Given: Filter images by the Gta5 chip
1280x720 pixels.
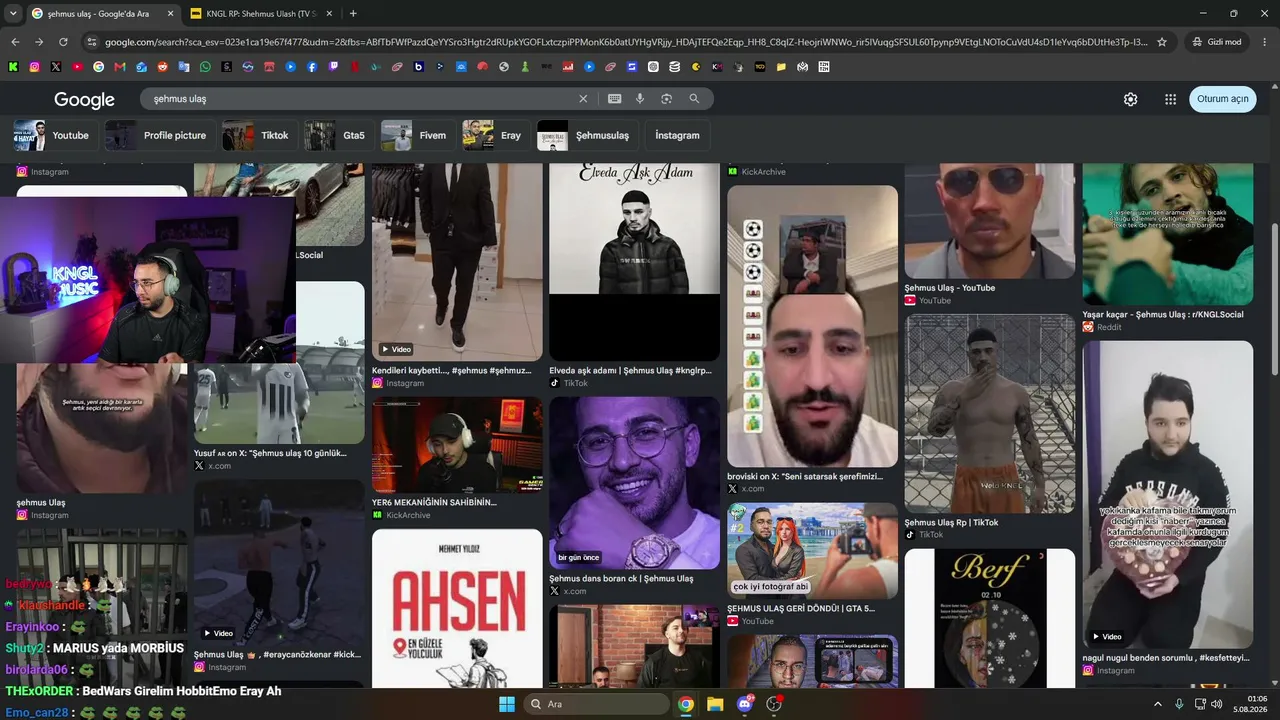Looking at the screenshot, I should coord(338,136).
